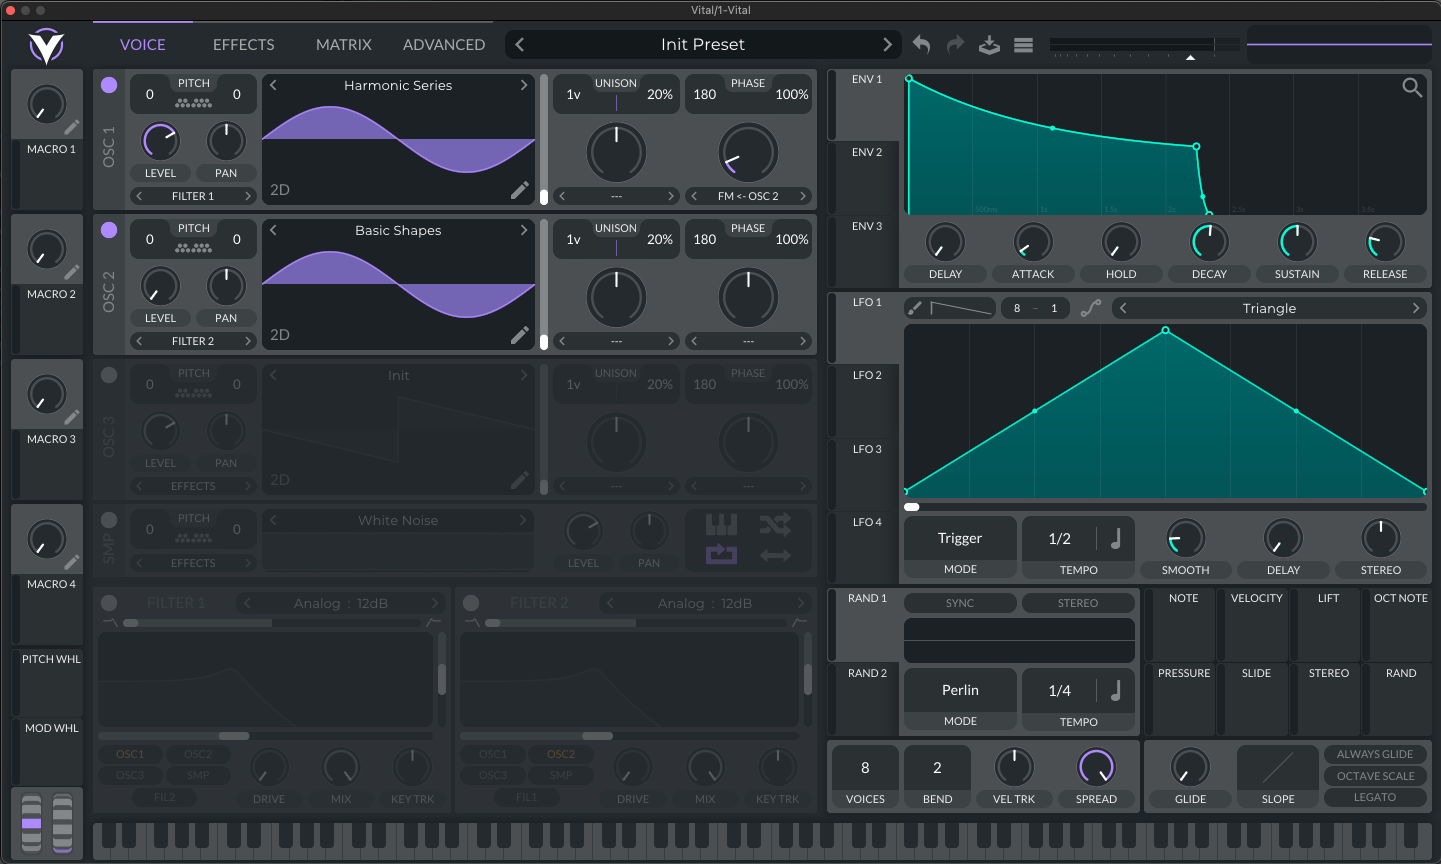
Task: Open LFO 1 Trigger mode dropdown
Action: point(960,539)
